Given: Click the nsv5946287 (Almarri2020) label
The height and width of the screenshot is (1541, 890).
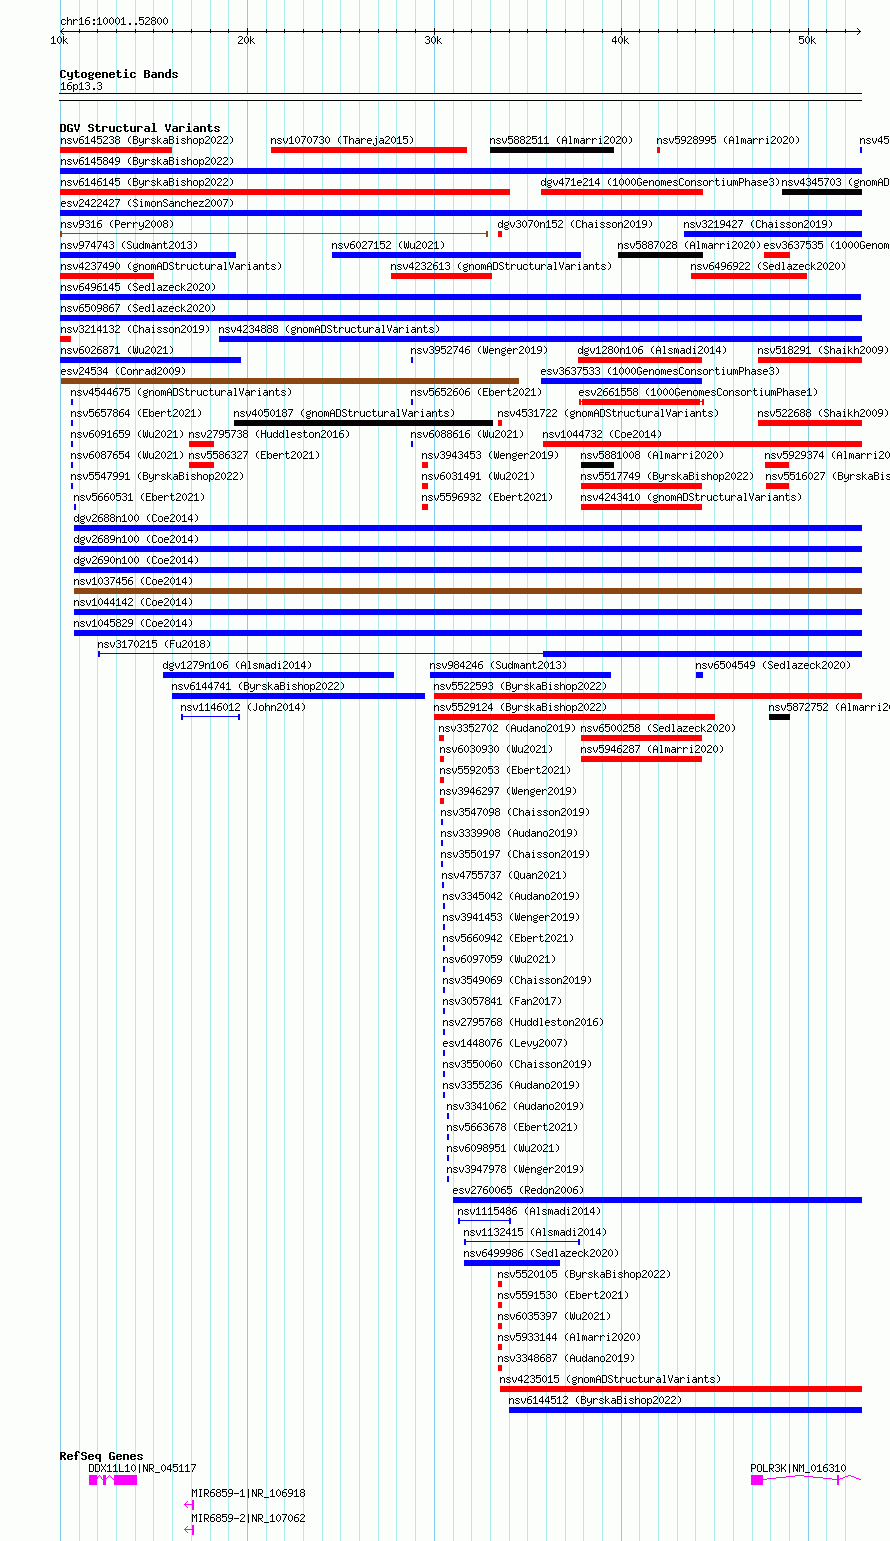Looking at the screenshot, I should 652,750.
